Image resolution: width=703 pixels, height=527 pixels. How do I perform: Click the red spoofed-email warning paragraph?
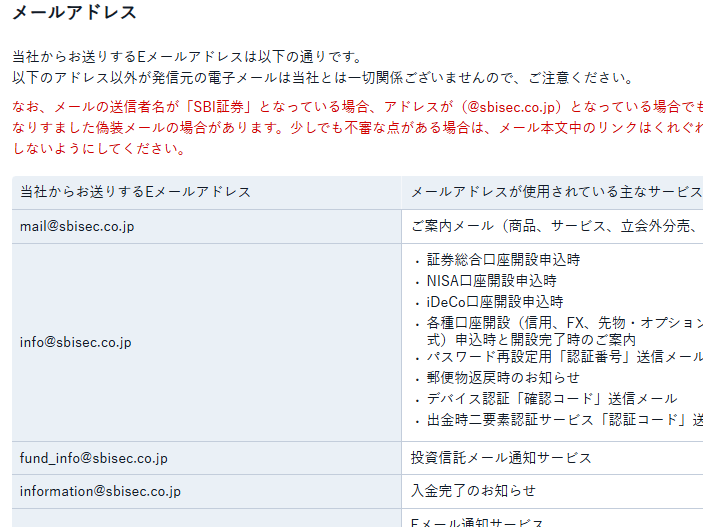click(357, 127)
